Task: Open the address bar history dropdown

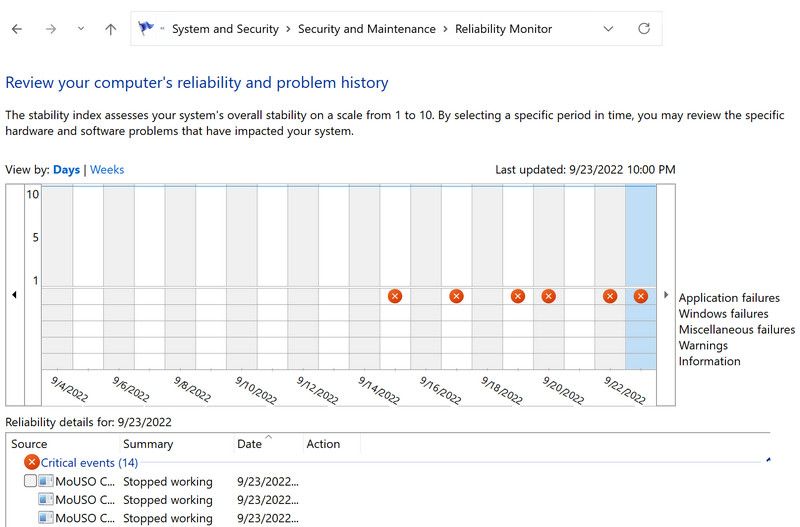Action: 608,29
